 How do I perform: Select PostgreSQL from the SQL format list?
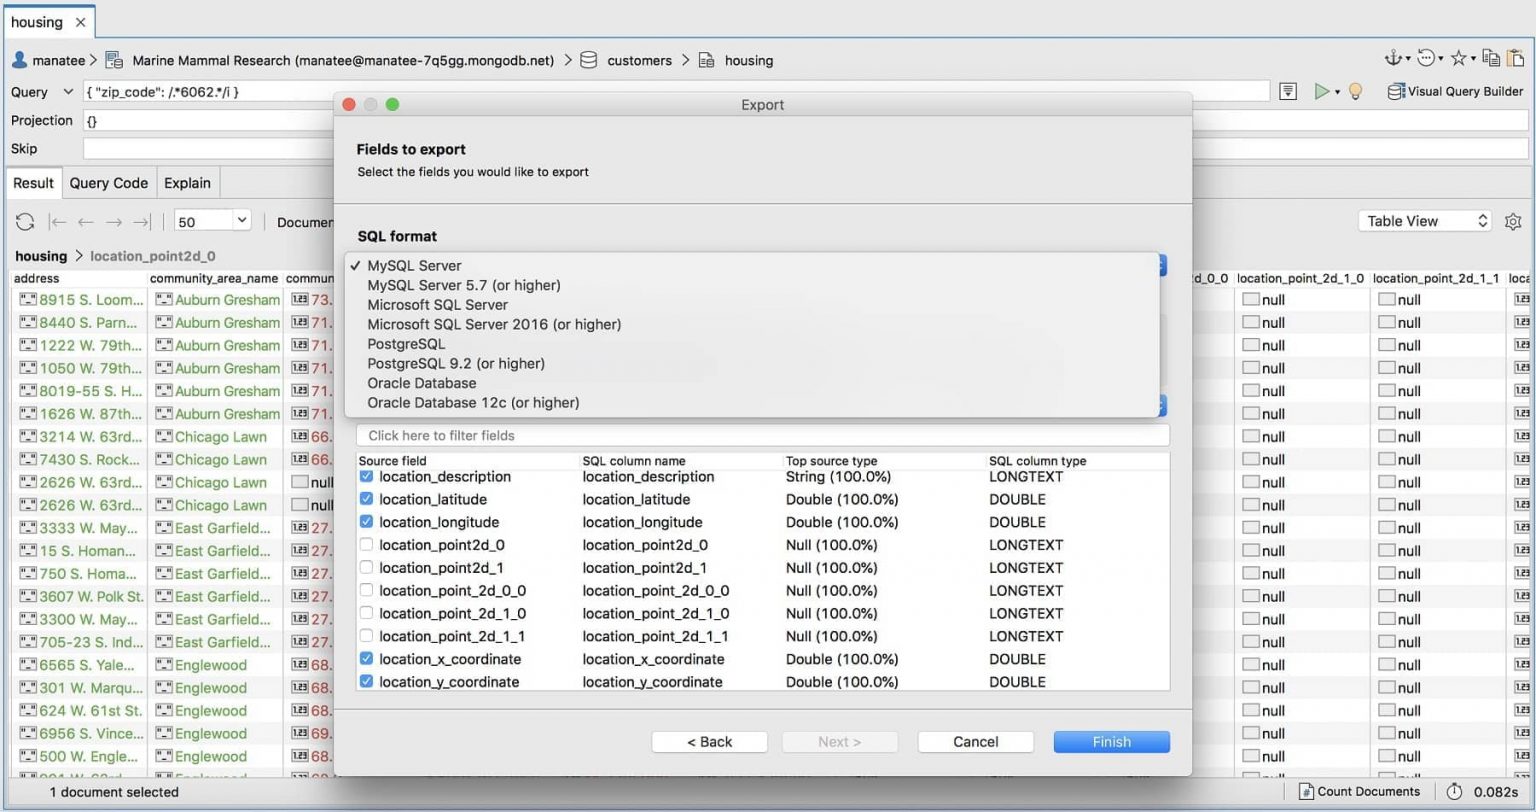(x=406, y=343)
